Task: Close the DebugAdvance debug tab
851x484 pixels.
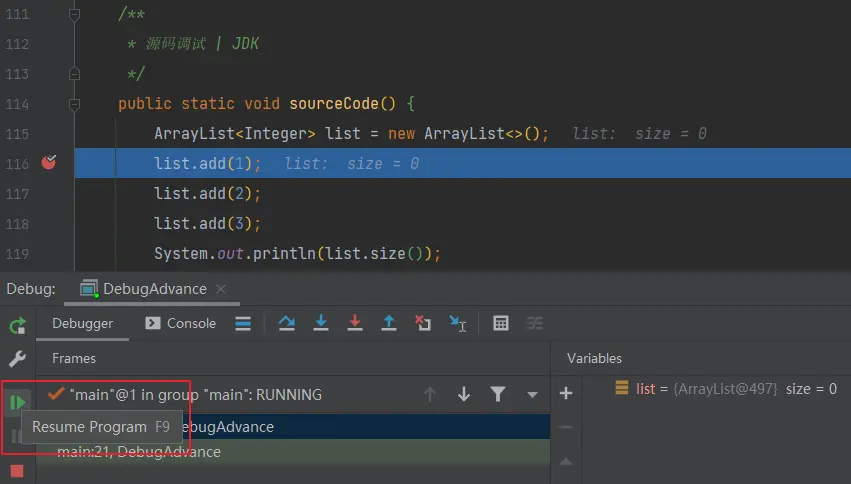Action: pos(221,289)
